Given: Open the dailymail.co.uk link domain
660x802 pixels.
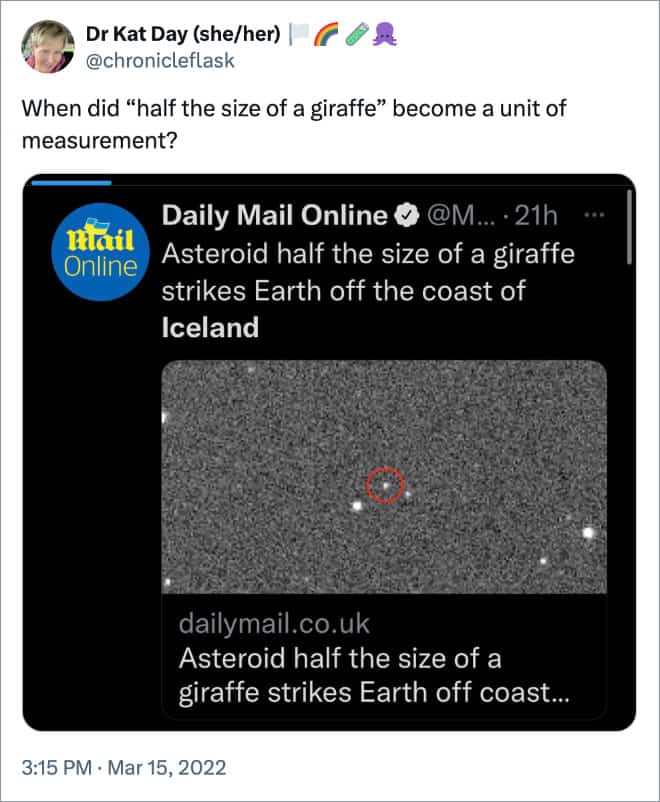Looking at the screenshot, I should tap(274, 625).
